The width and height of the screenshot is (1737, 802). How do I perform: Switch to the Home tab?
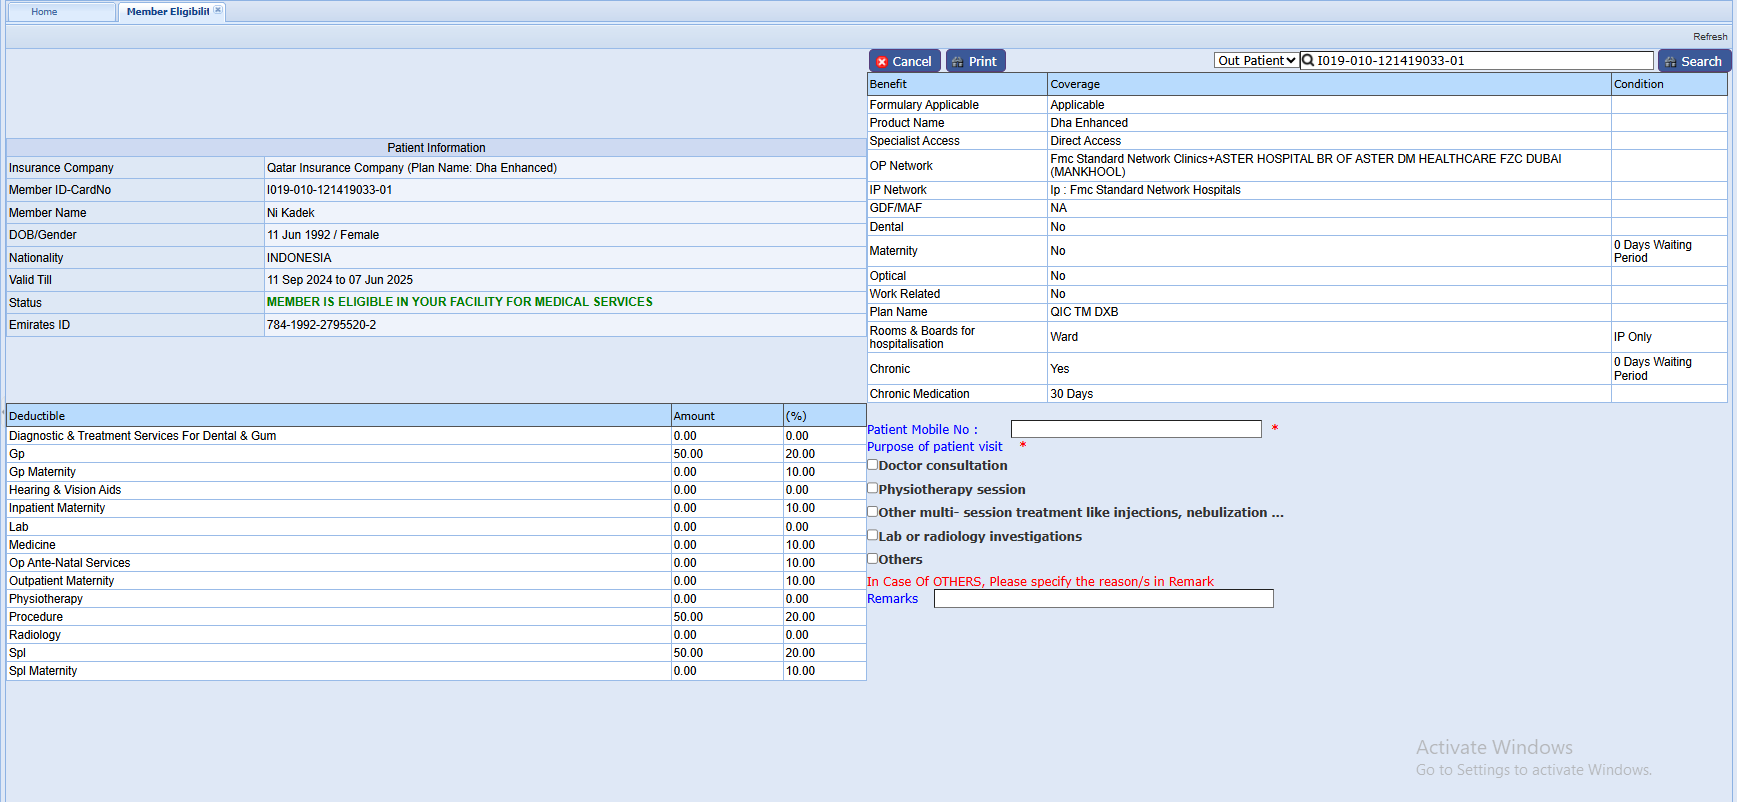pos(44,12)
